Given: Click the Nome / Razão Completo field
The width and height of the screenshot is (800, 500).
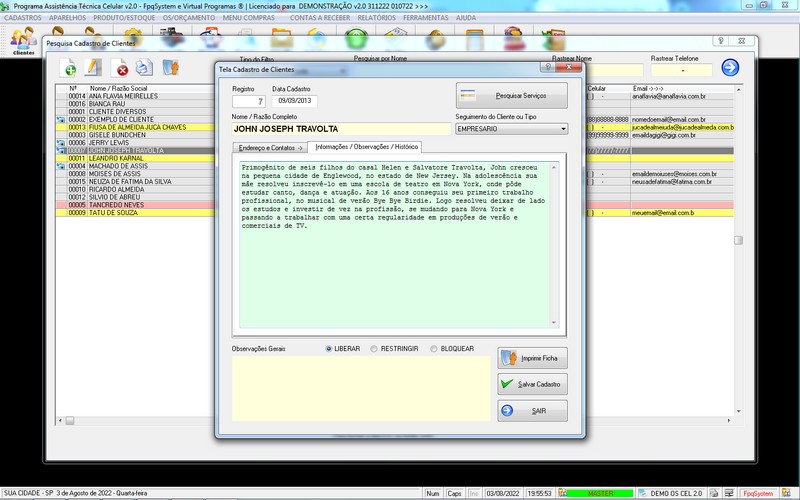Looking at the screenshot, I should (x=341, y=129).
